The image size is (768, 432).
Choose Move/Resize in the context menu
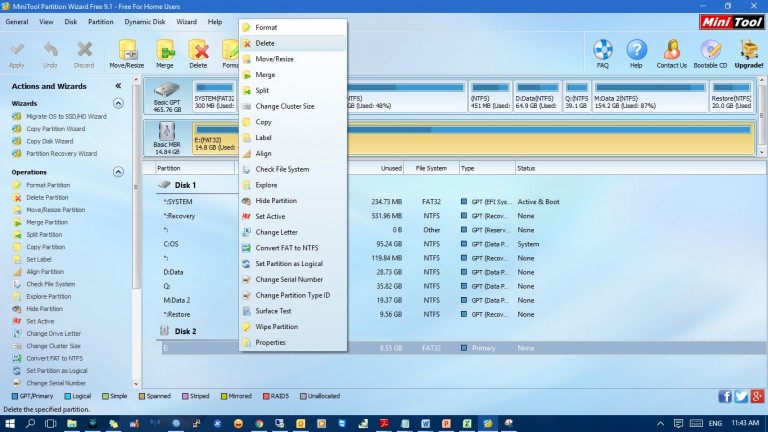[293, 59]
